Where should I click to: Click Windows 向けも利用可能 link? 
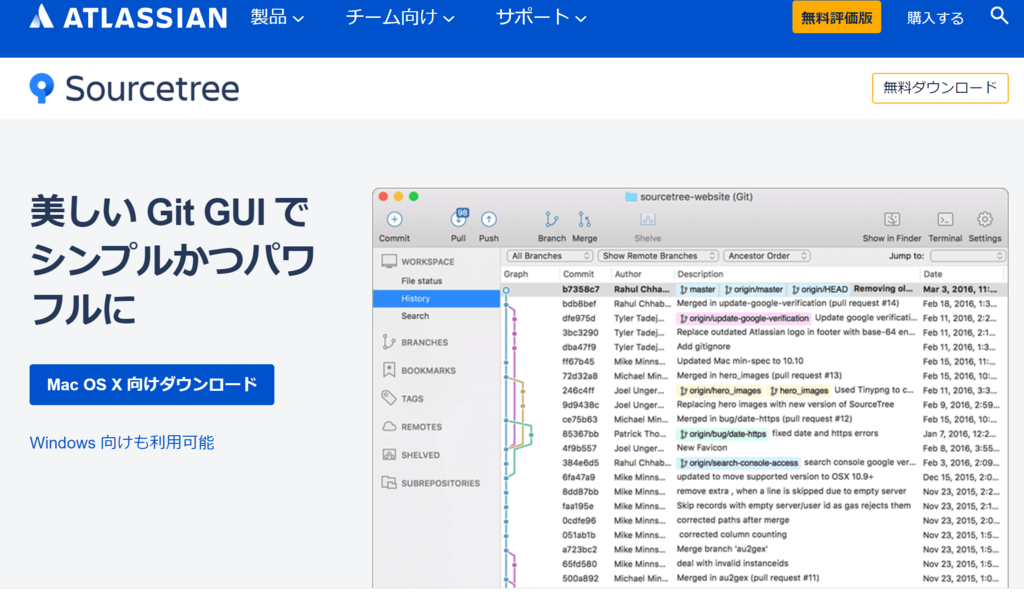click(122, 443)
